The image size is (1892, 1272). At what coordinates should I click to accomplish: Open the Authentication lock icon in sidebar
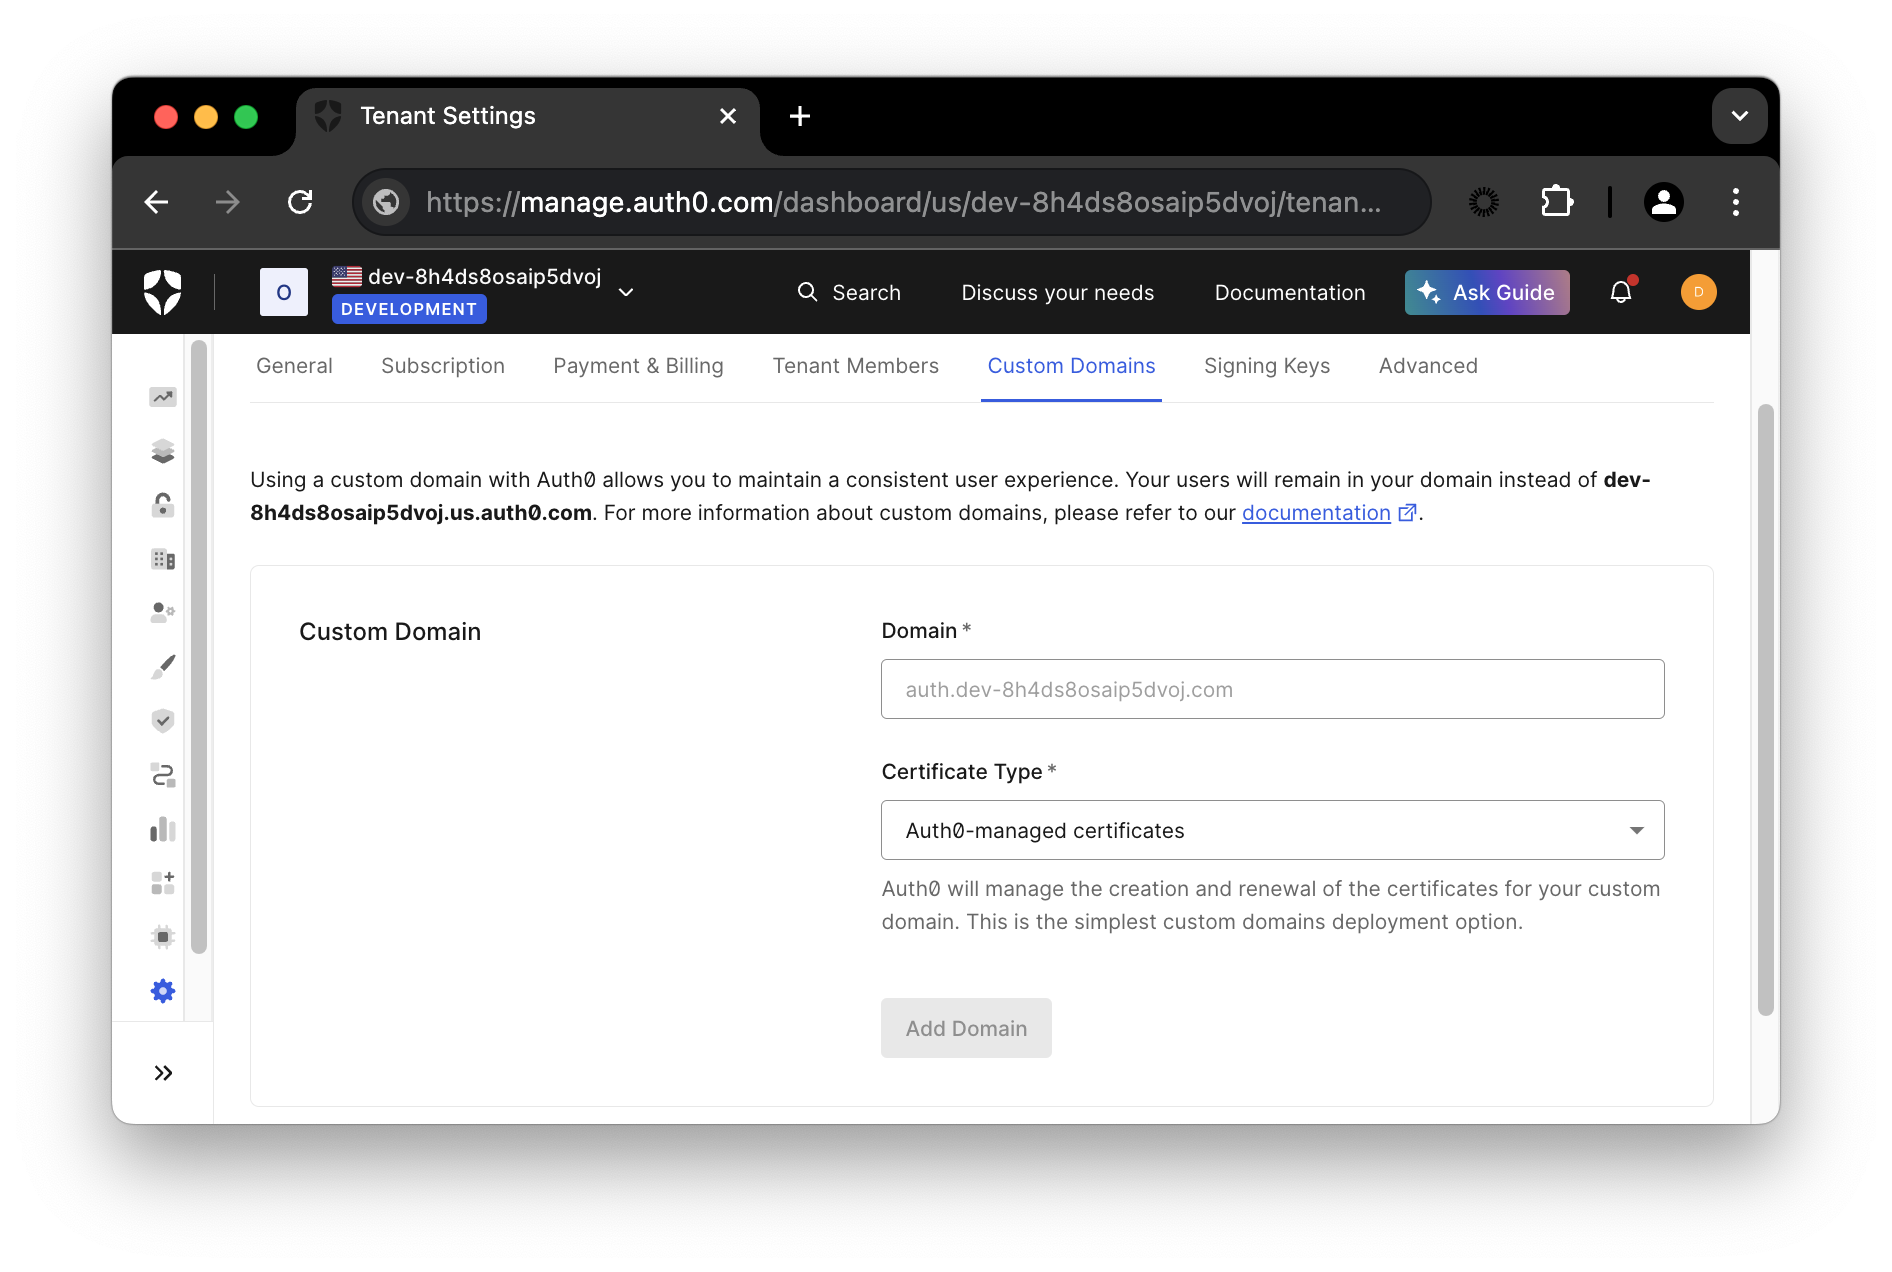coord(163,505)
